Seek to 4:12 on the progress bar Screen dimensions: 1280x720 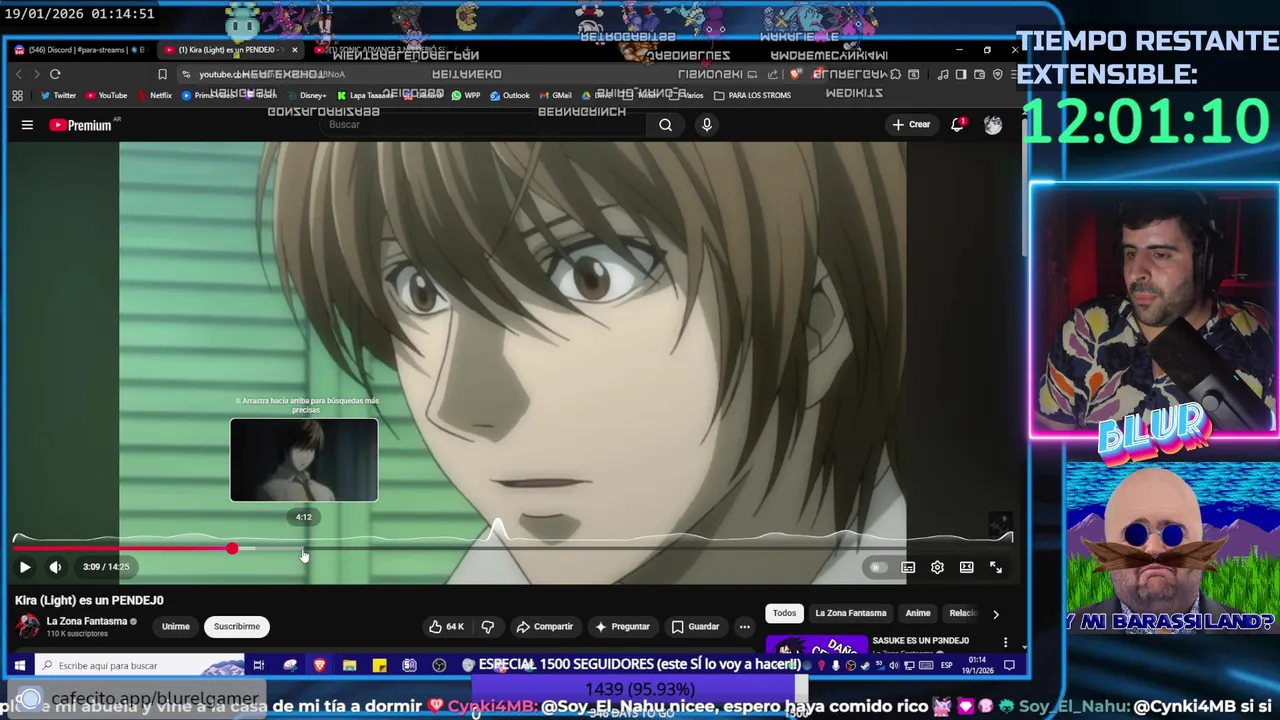click(304, 549)
